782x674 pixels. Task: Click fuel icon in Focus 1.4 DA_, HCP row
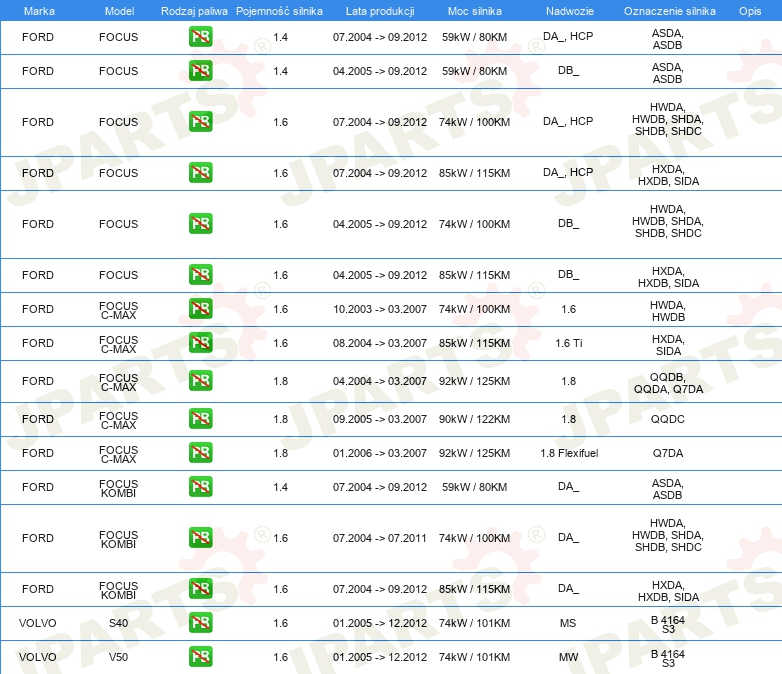point(200,37)
